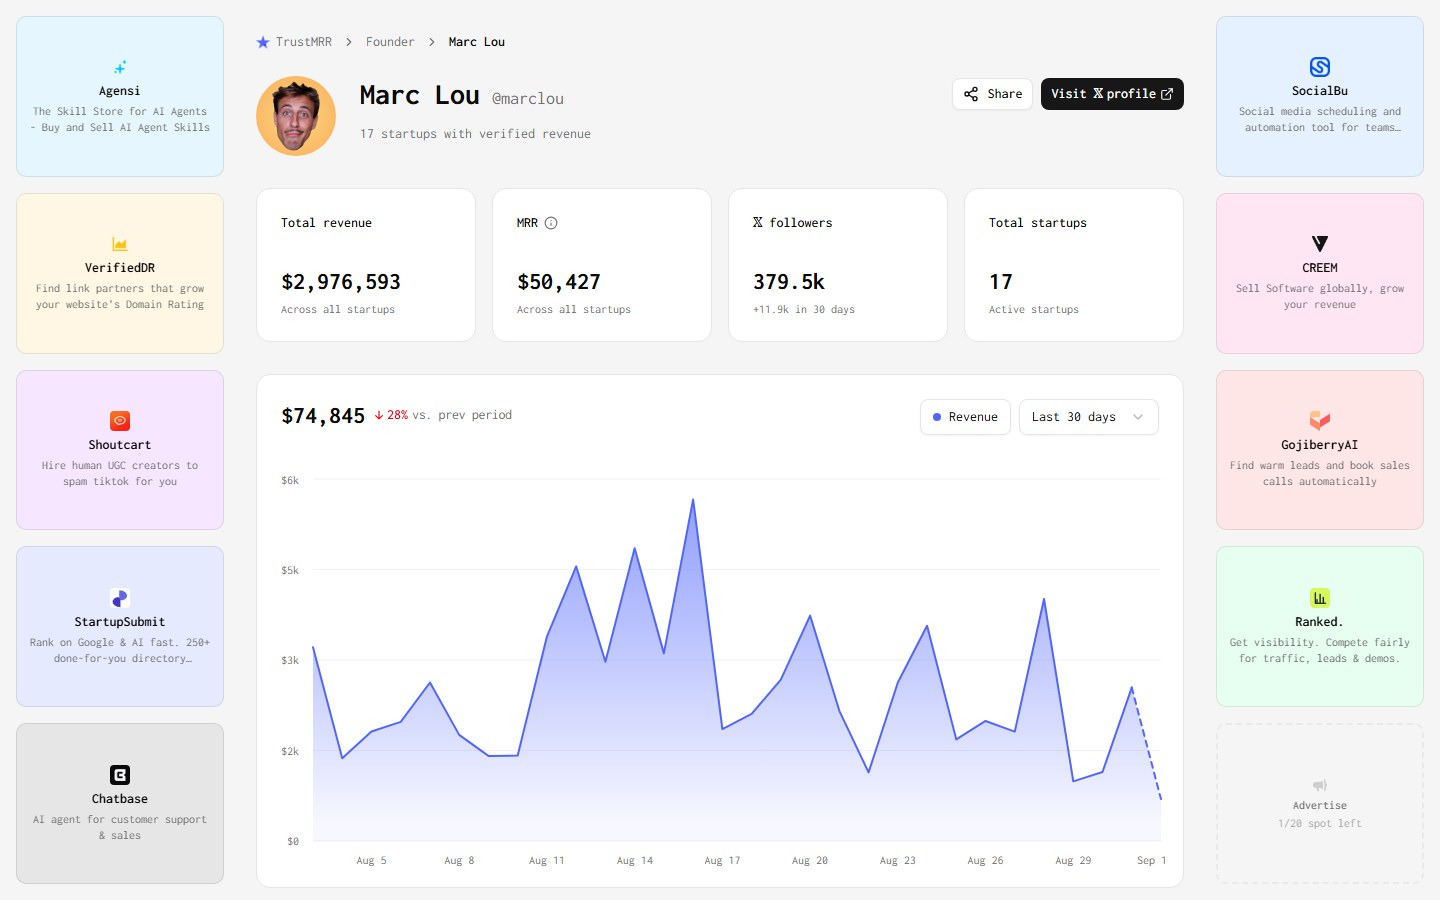Screen dimensions: 1440x900
Task: Click the Total revenue card label
Action: [x=326, y=223]
